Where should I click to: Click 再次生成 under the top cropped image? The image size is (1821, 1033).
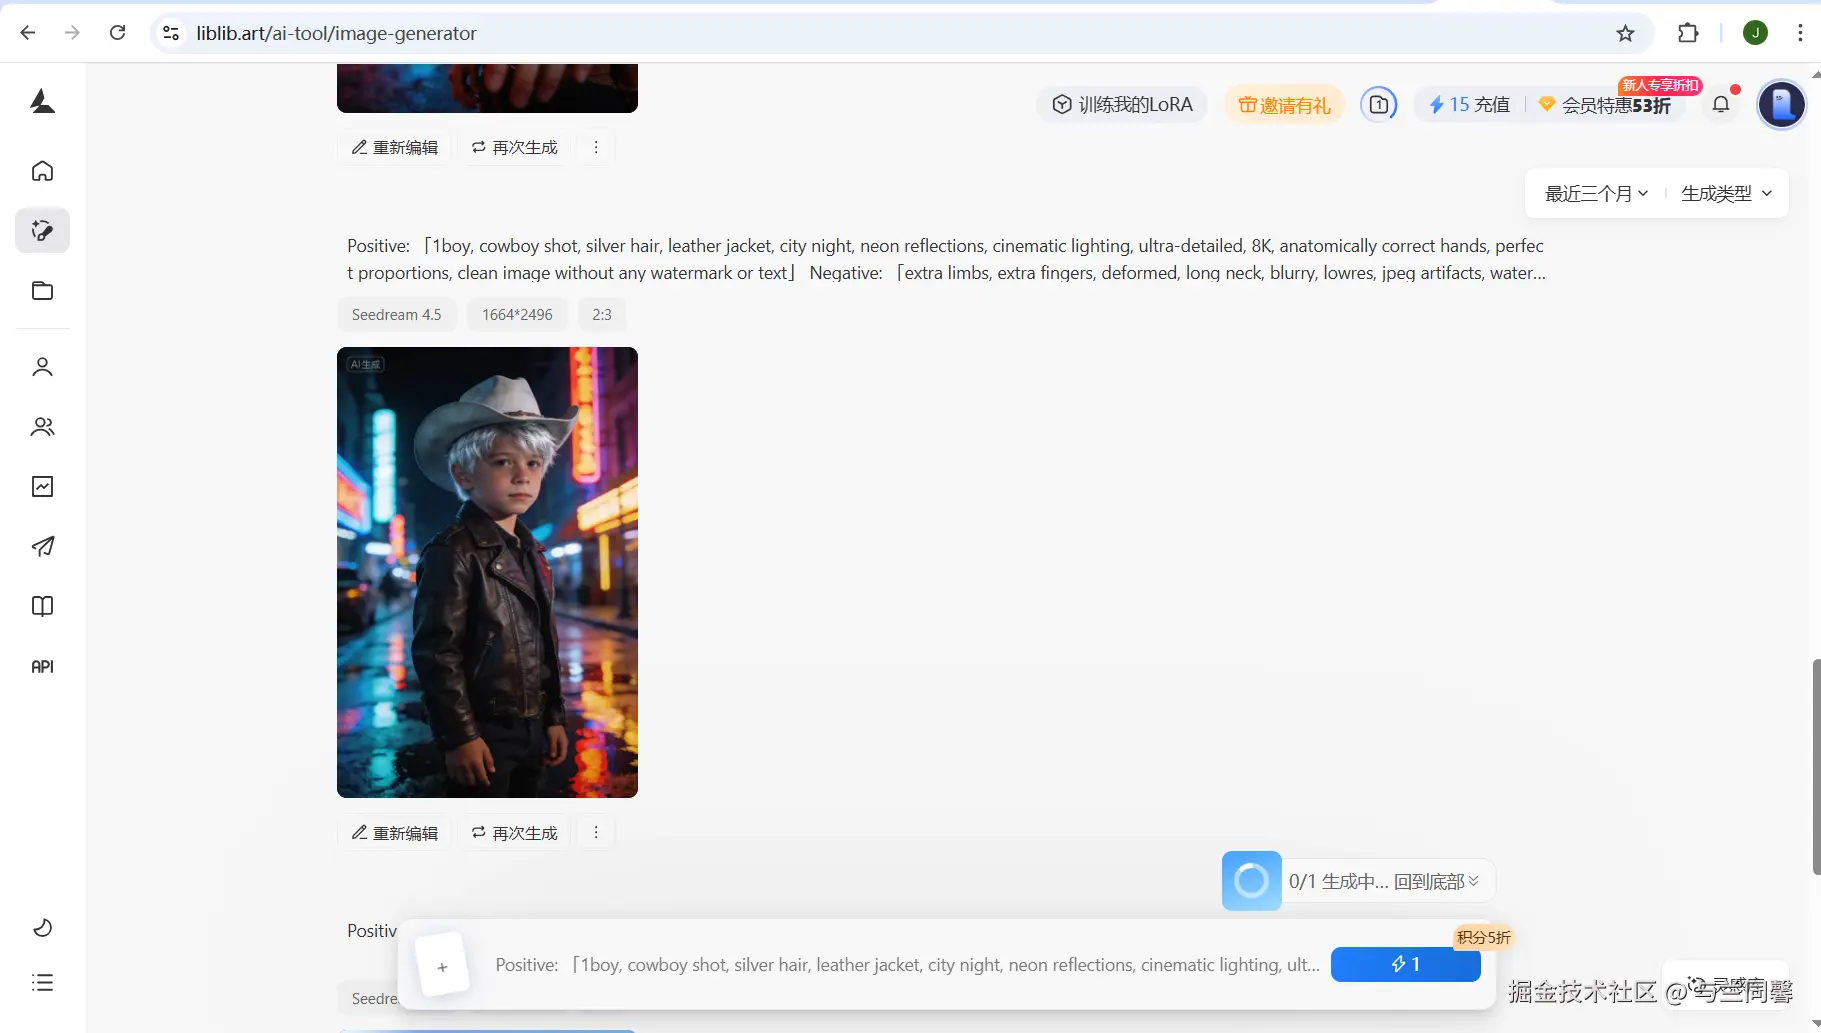[x=515, y=147]
